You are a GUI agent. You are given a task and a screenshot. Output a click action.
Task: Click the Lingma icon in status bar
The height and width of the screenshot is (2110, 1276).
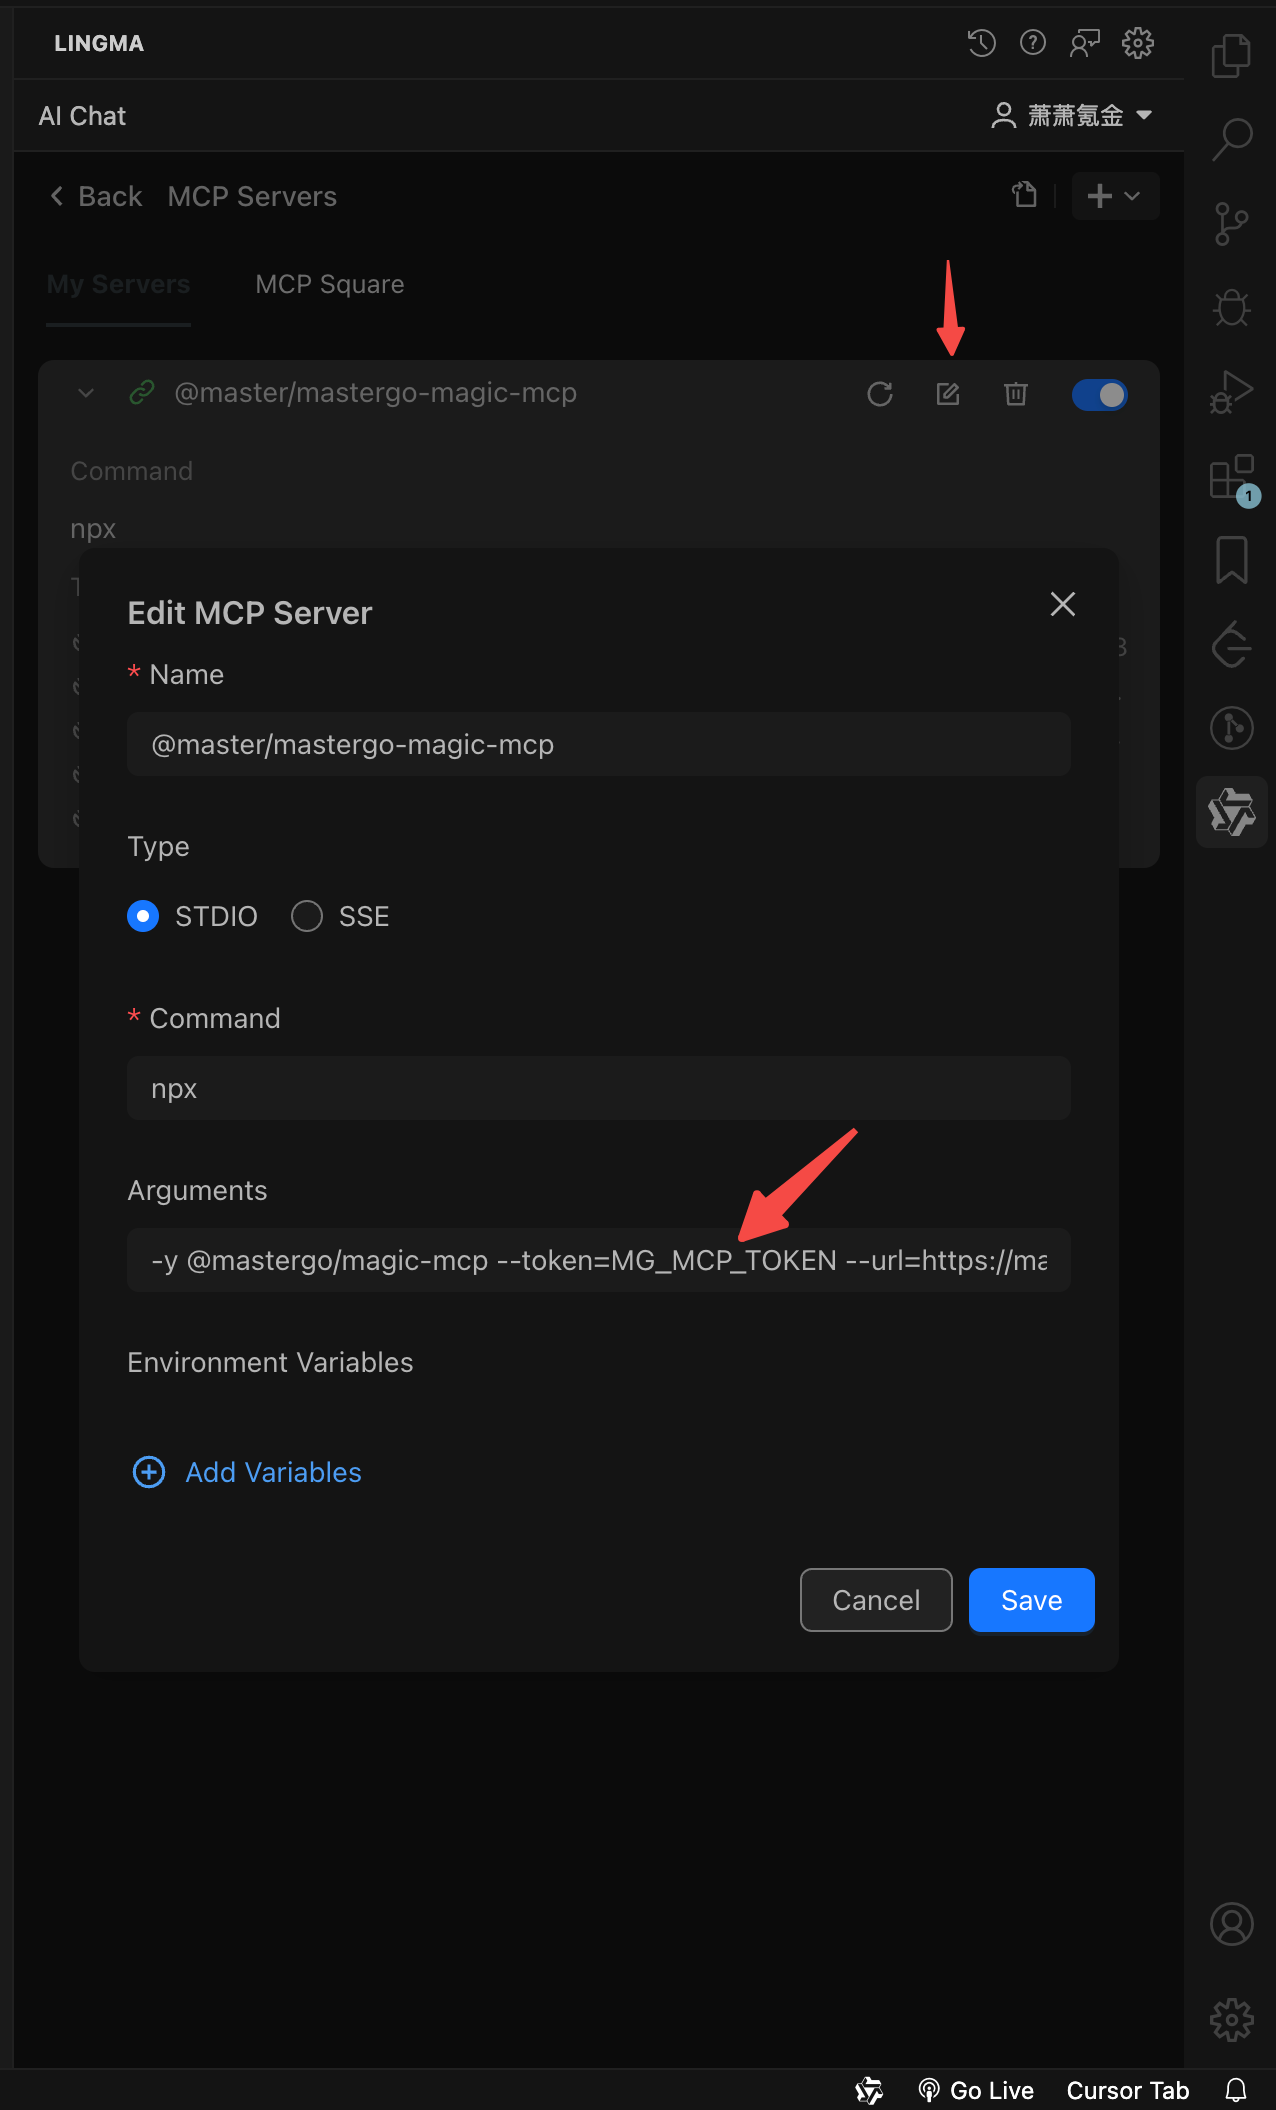pyautogui.click(x=869, y=2090)
